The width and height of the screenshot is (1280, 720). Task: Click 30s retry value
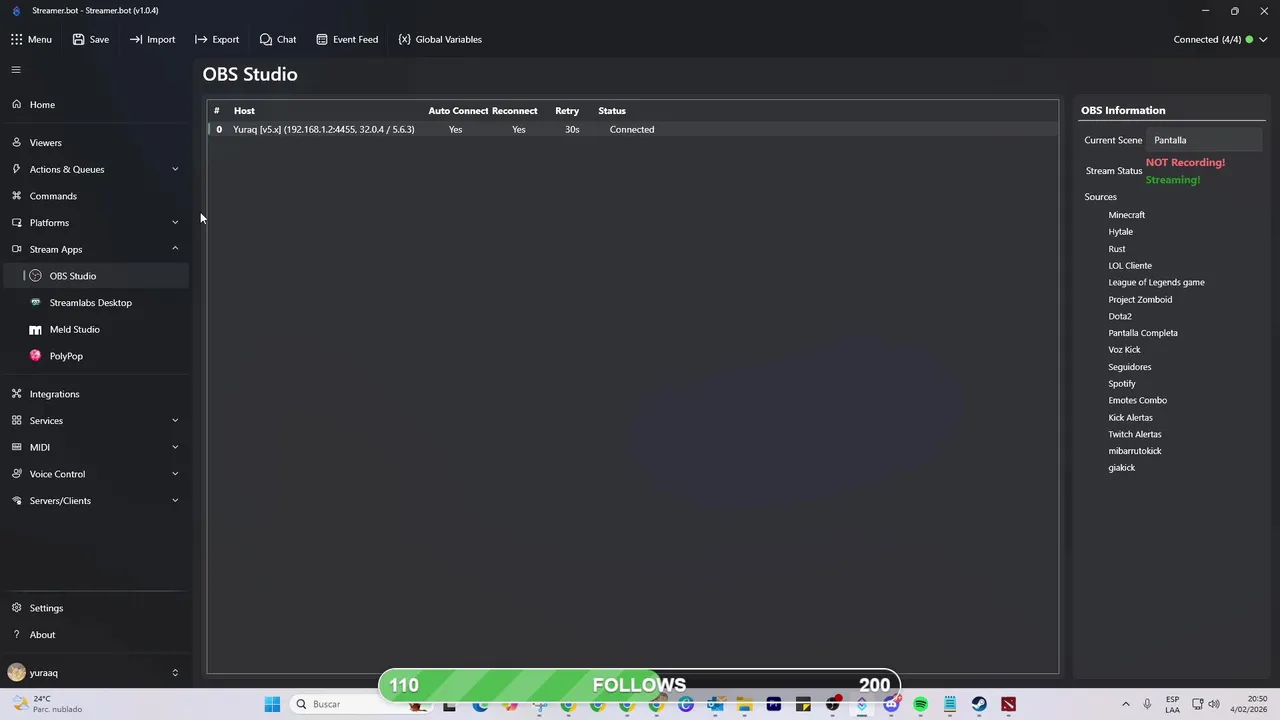point(572,129)
